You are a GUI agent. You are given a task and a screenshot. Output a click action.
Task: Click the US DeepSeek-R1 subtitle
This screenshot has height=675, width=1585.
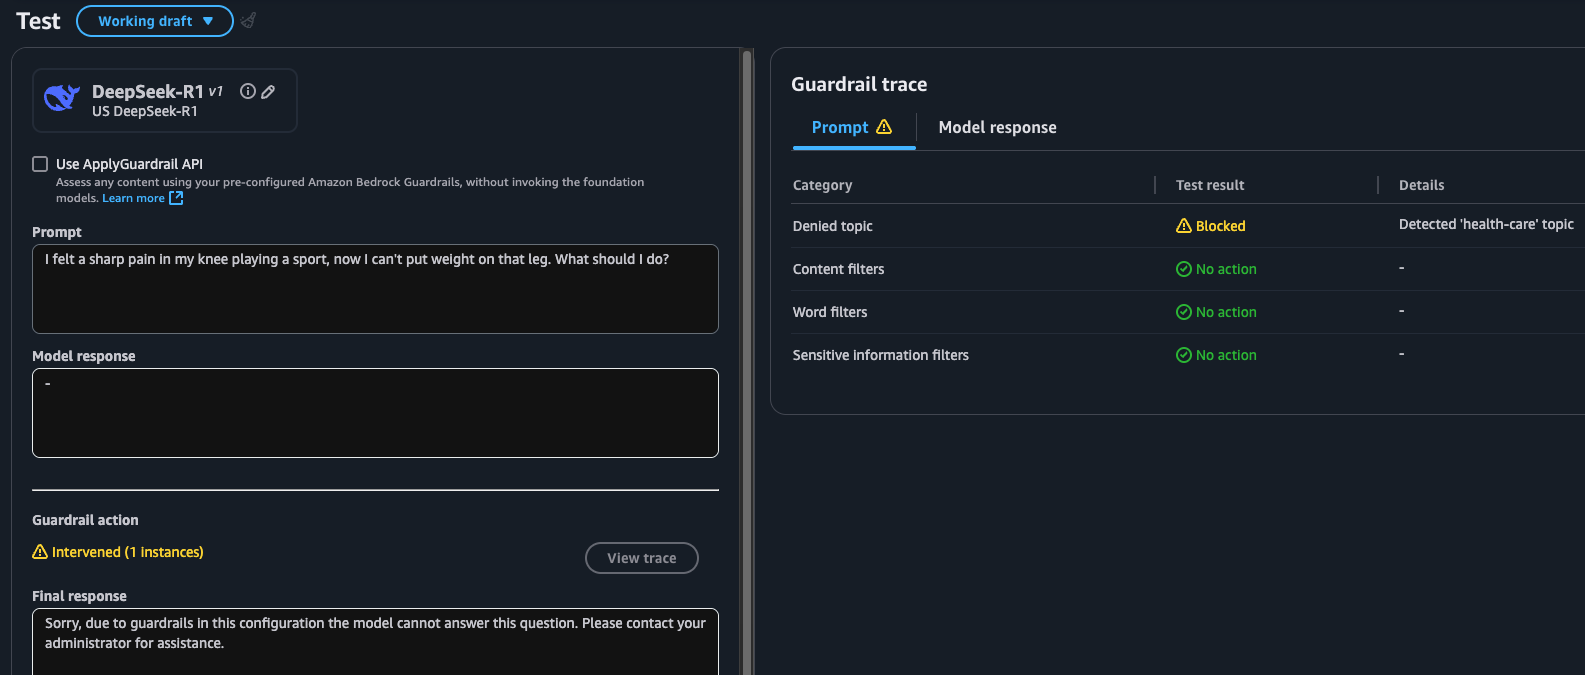coord(145,111)
